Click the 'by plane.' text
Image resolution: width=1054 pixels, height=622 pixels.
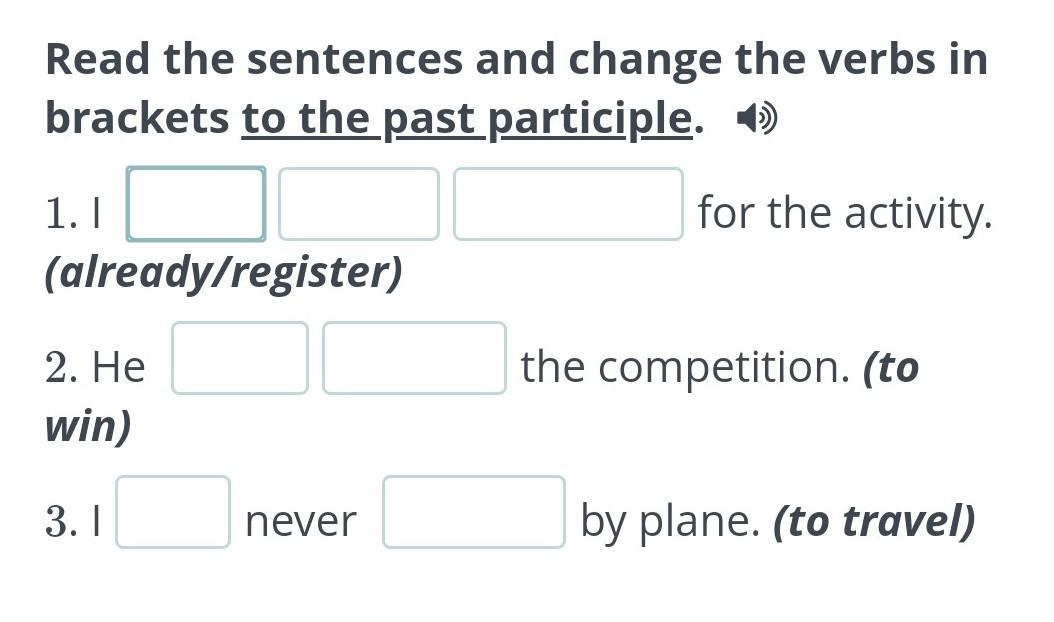tap(670, 522)
